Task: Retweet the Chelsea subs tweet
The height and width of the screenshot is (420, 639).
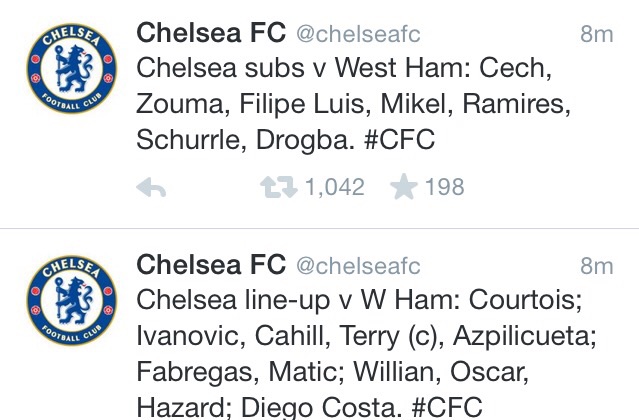Action: [x=278, y=187]
